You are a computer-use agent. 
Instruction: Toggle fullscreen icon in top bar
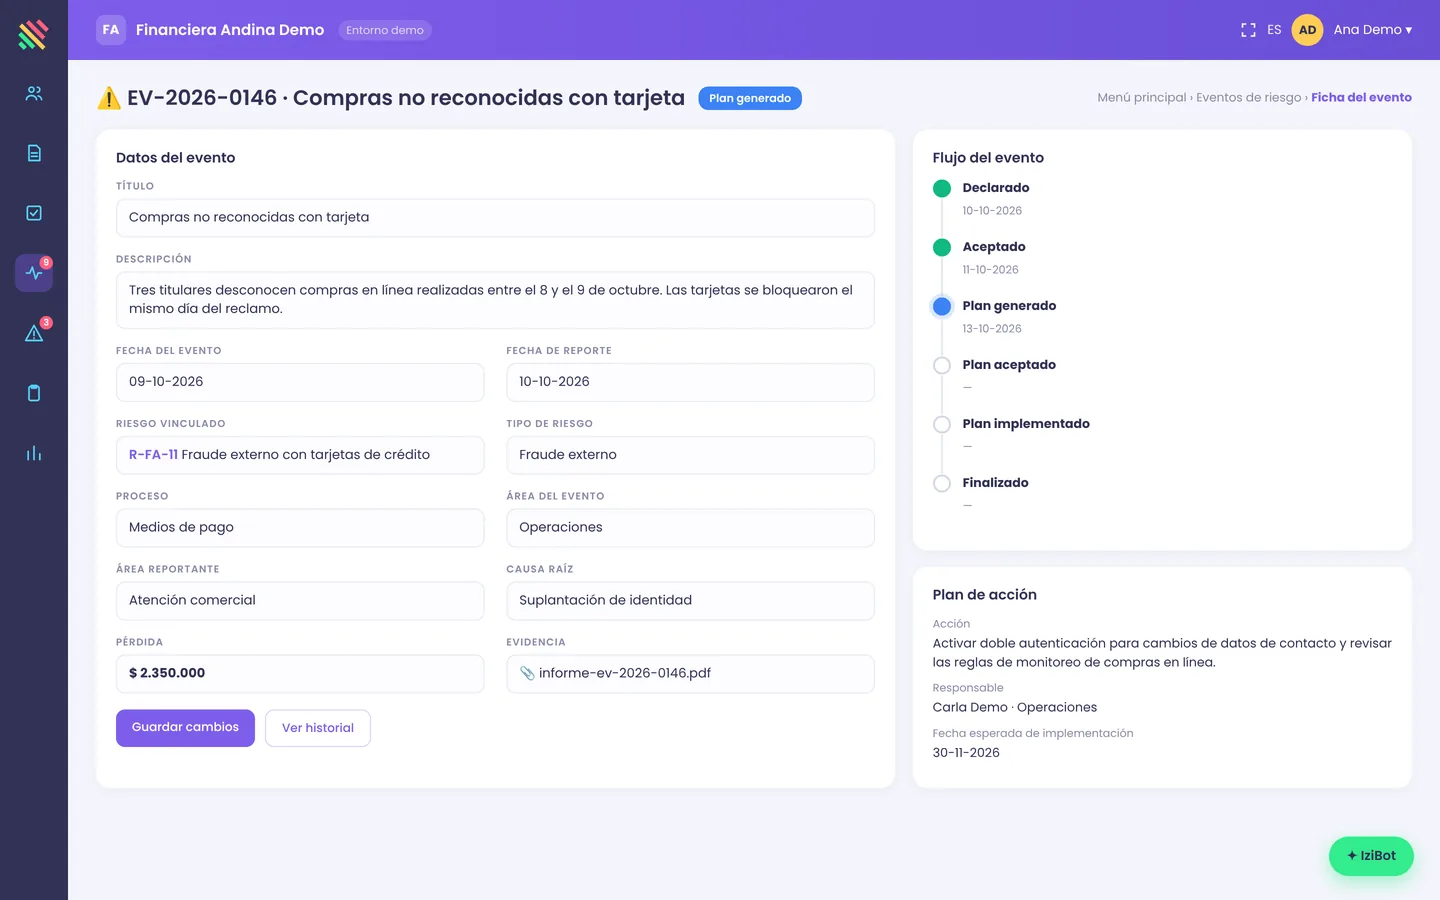1248,30
